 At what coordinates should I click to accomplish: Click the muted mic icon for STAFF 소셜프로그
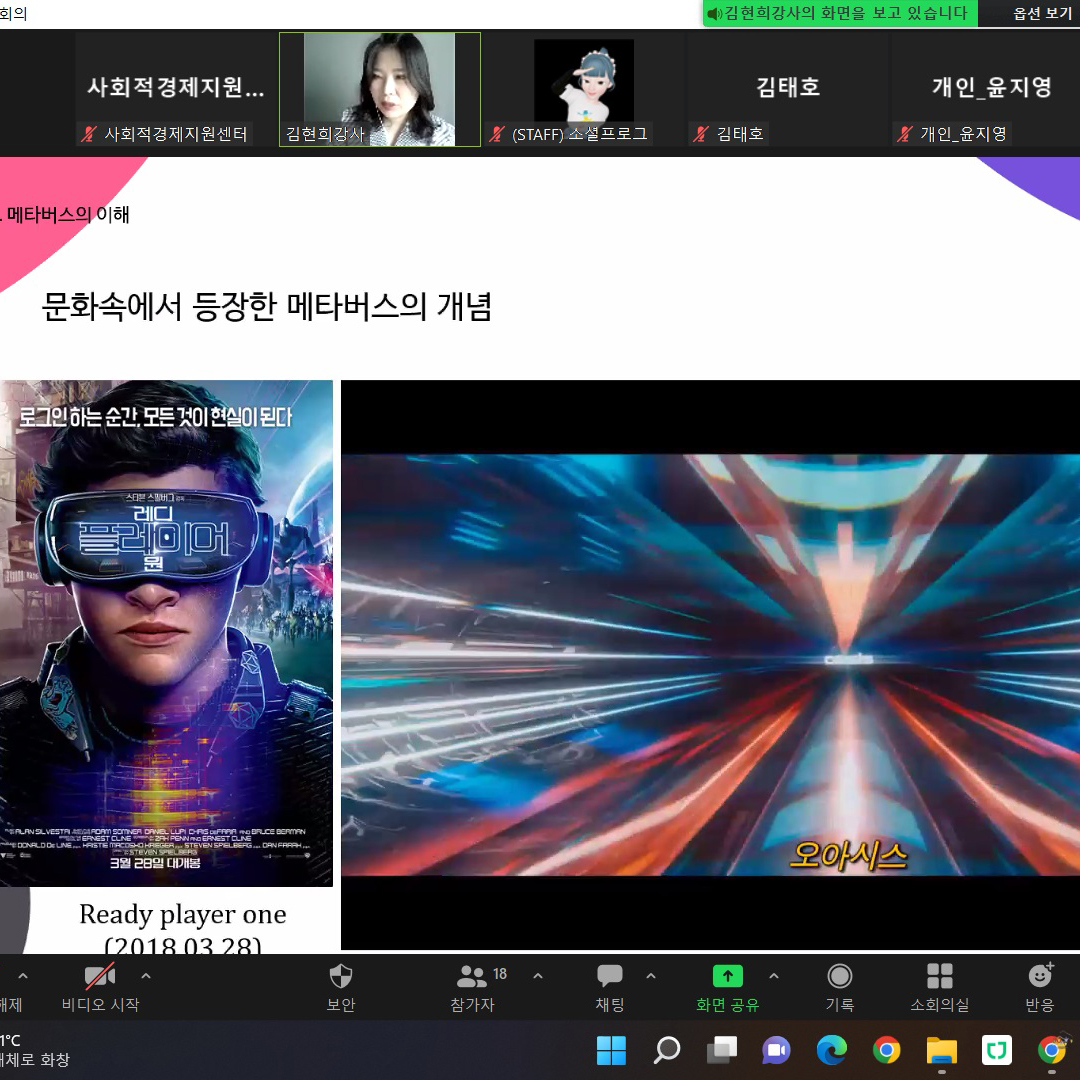497,134
